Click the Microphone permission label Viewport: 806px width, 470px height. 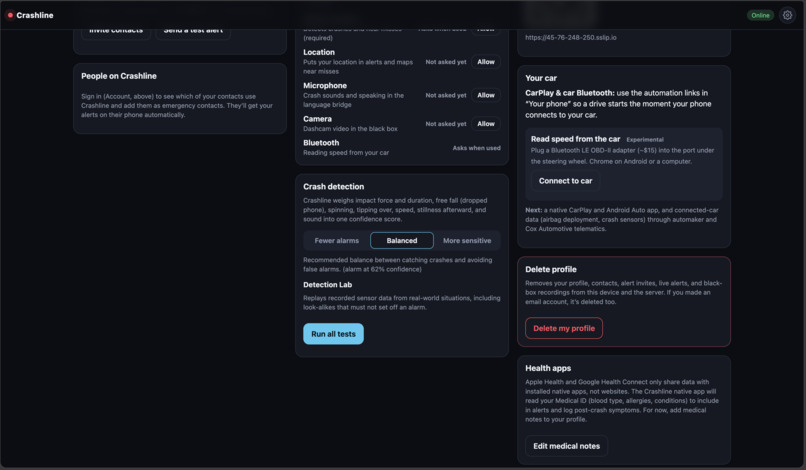[325, 85]
